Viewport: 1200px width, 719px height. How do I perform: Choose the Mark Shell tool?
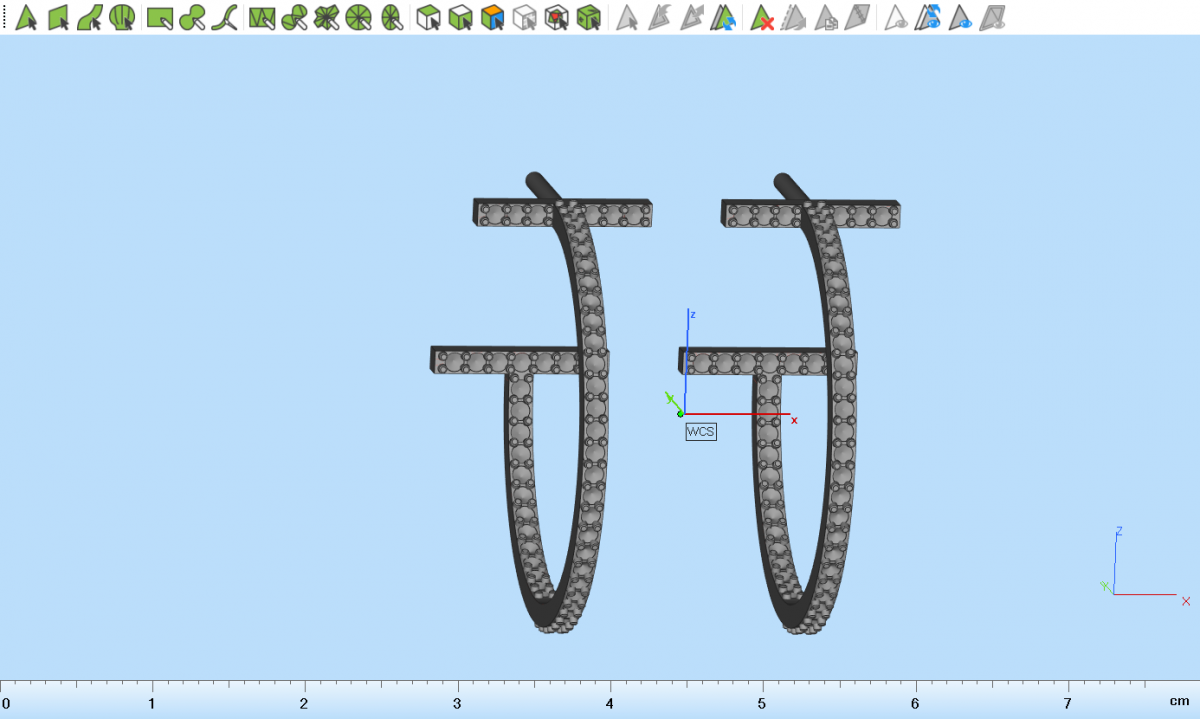click(122, 17)
